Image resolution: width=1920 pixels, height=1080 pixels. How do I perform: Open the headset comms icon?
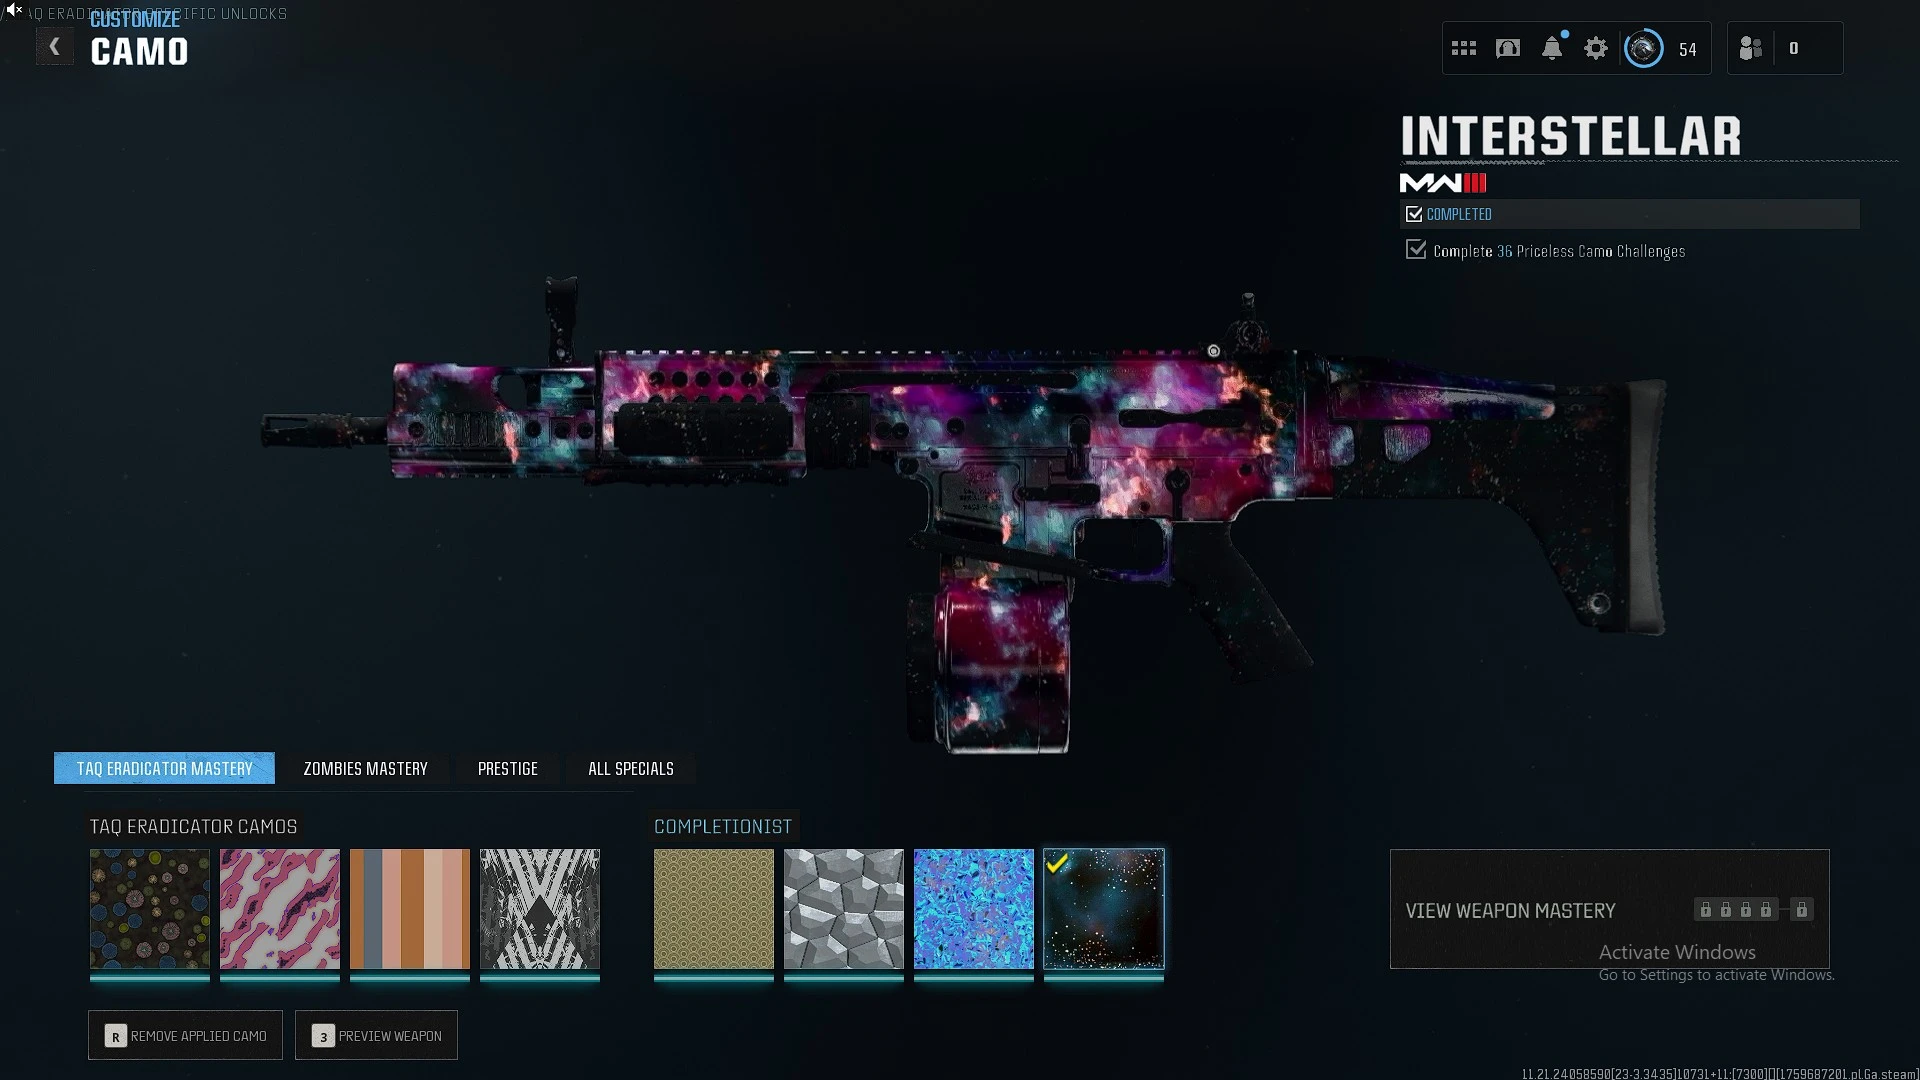pos(1508,48)
